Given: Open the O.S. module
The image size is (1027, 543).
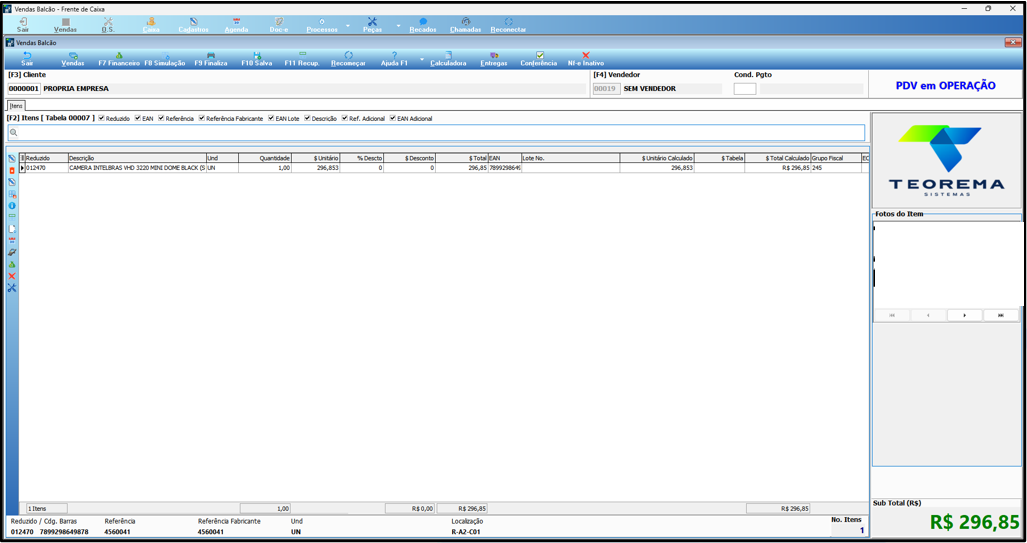Looking at the screenshot, I should pos(108,25).
